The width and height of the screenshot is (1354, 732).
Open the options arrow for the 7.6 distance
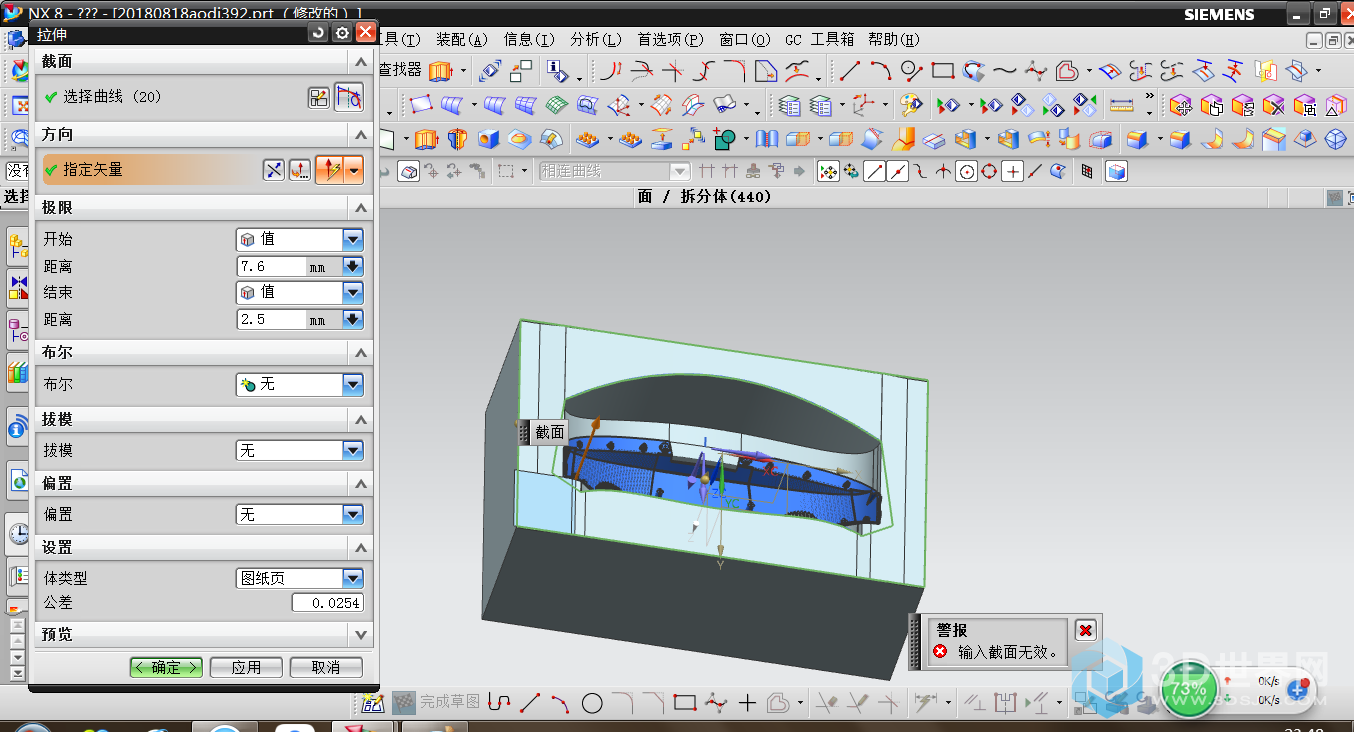[x=352, y=266]
